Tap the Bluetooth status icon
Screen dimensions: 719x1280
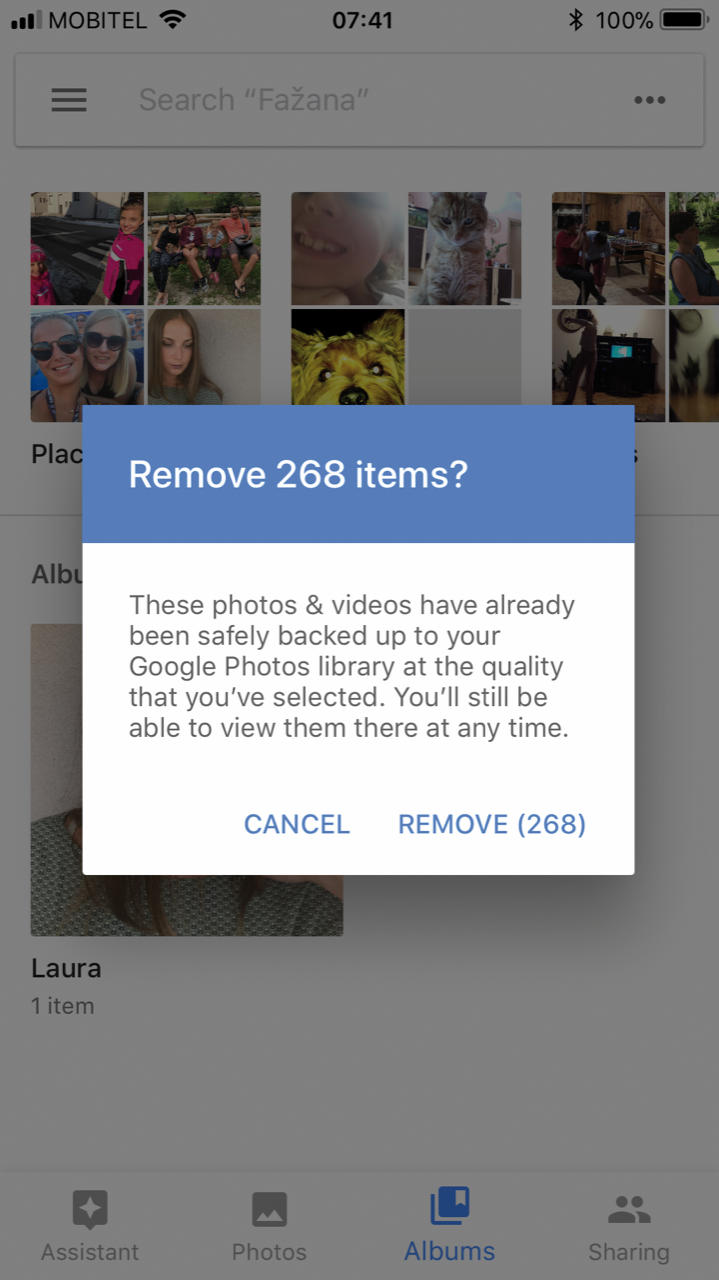tap(575, 19)
